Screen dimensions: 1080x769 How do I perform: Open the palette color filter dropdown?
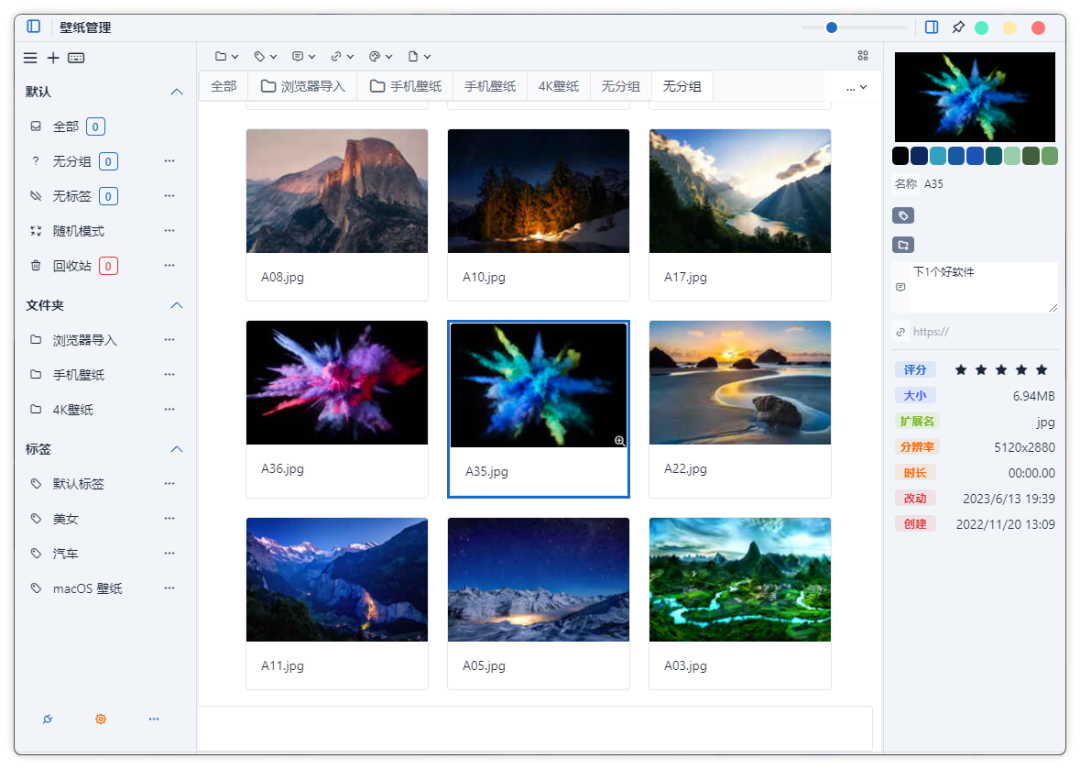tap(381, 57)
